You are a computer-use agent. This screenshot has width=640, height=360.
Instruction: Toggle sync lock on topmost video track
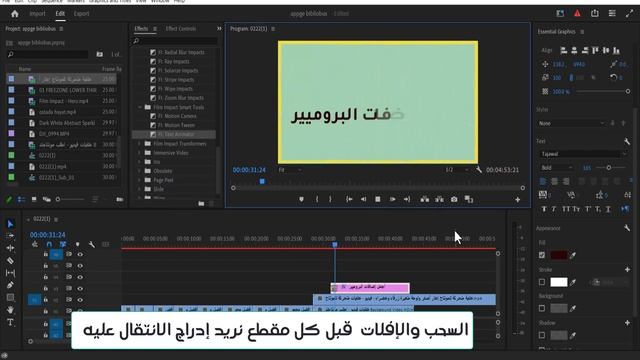click(x=69, y=254)
